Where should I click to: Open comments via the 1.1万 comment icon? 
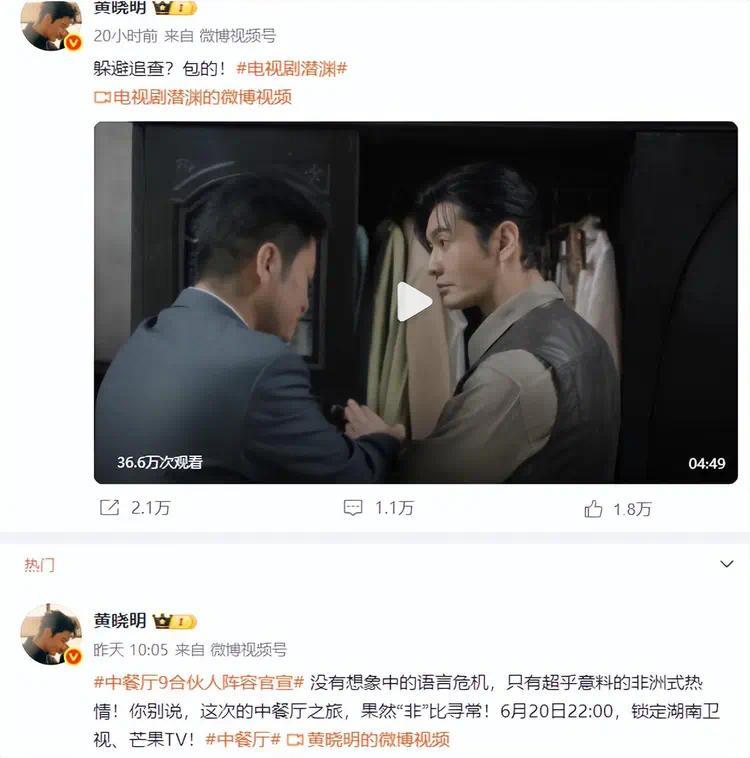353,508
